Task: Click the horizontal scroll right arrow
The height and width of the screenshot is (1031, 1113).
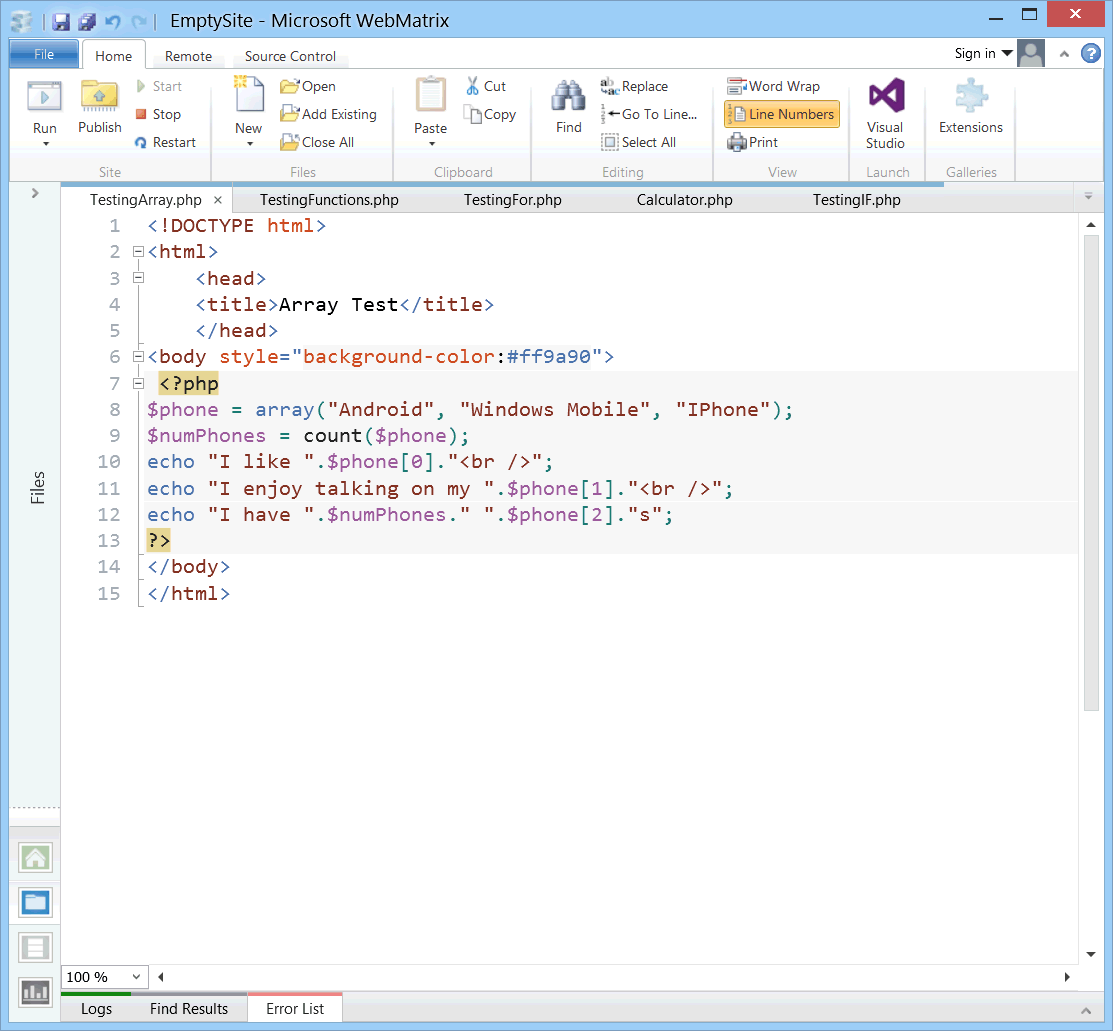Action: 1067,977
